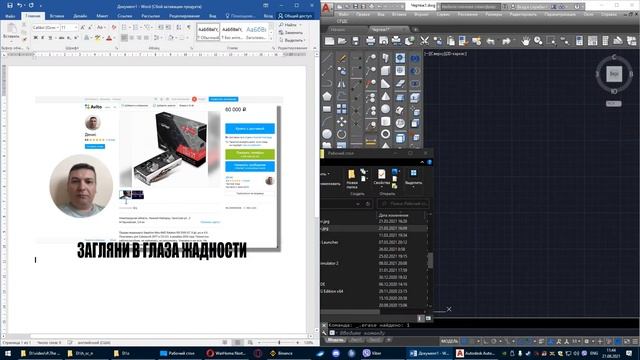Select the Cone solid tool in AutoCAD
640x360 pixels.
(385, 97)
